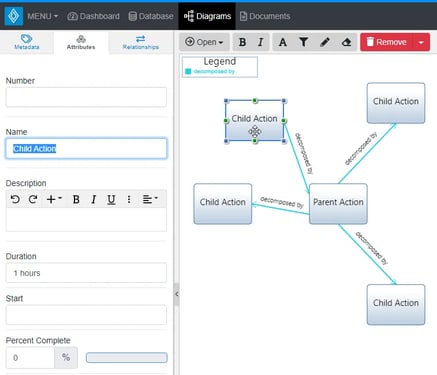Redo in the Description editor

click(33, 199)
